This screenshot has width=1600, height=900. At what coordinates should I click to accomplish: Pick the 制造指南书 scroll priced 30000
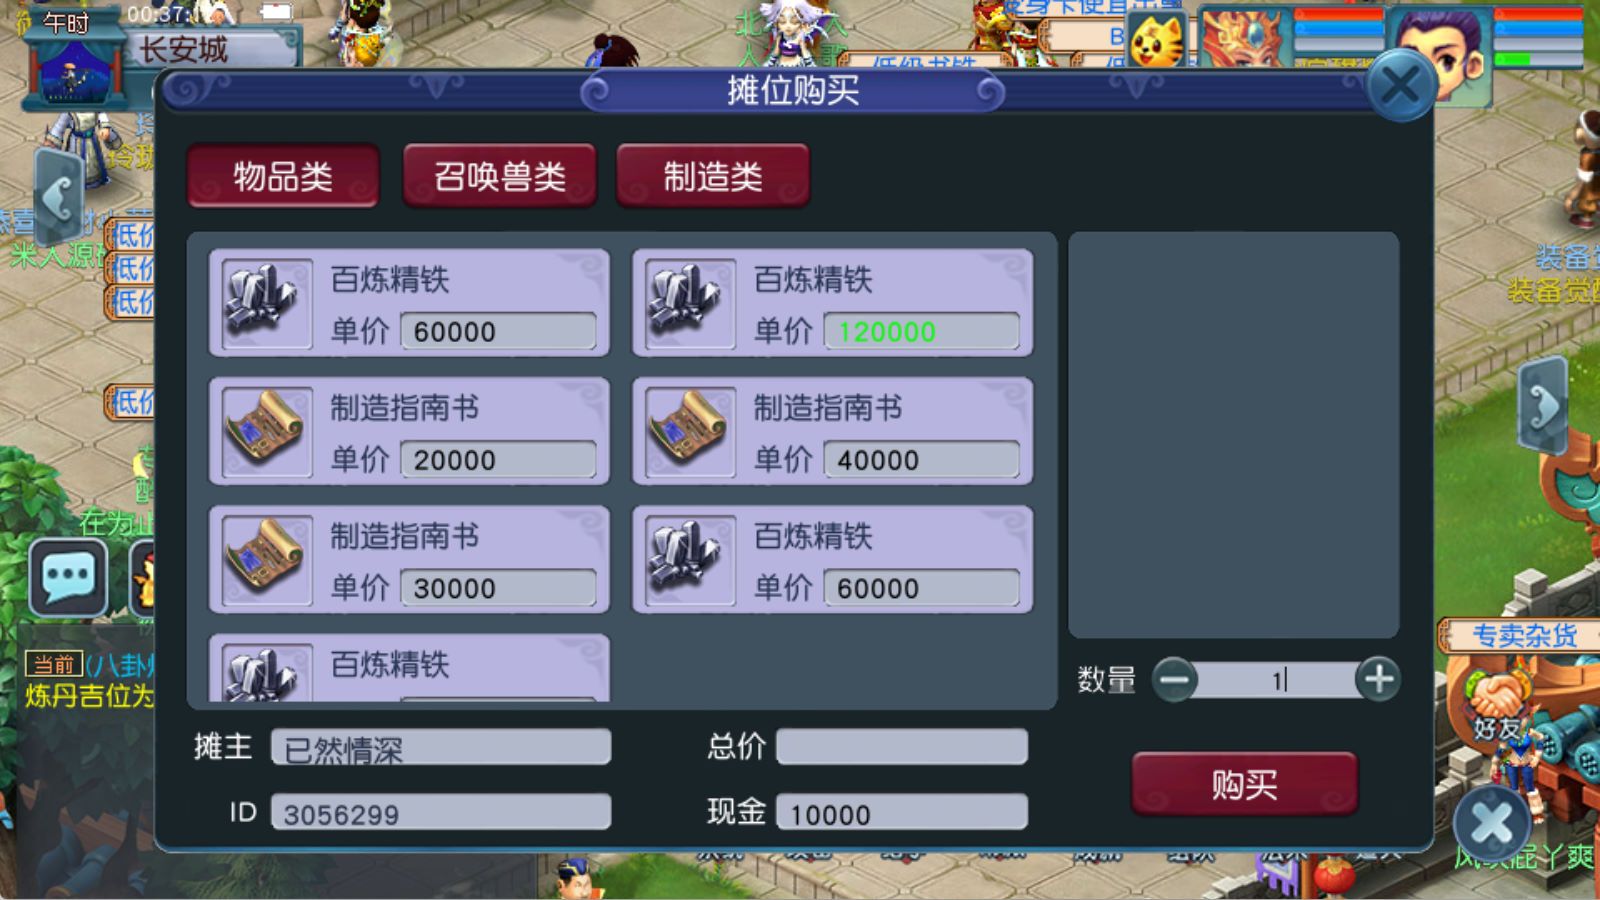(x=409, y=559)
